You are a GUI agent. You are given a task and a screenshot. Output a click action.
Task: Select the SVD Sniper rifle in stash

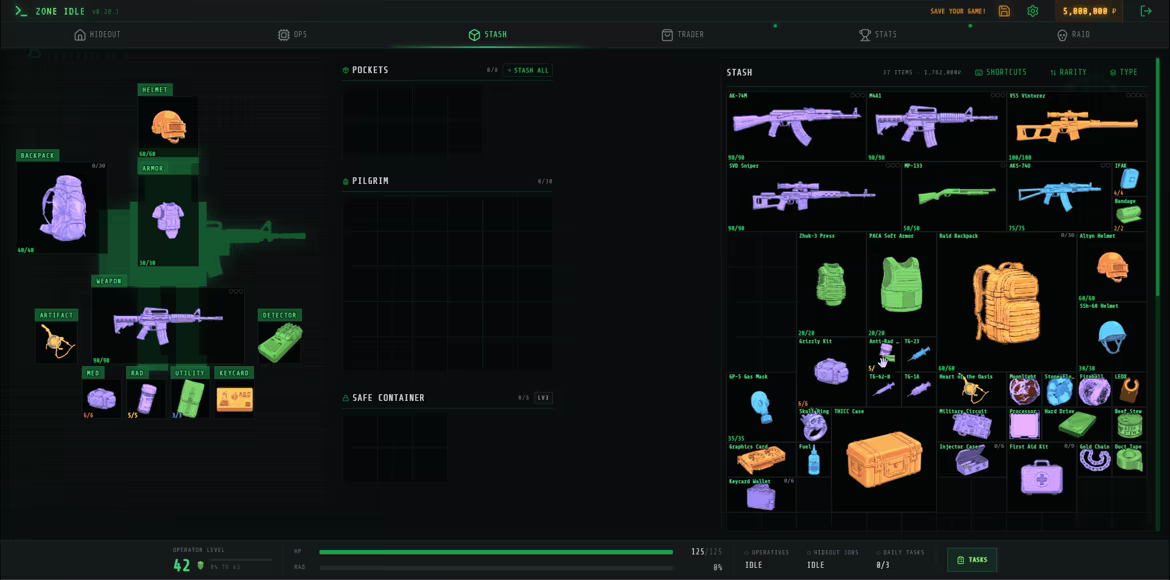point(814,196)
